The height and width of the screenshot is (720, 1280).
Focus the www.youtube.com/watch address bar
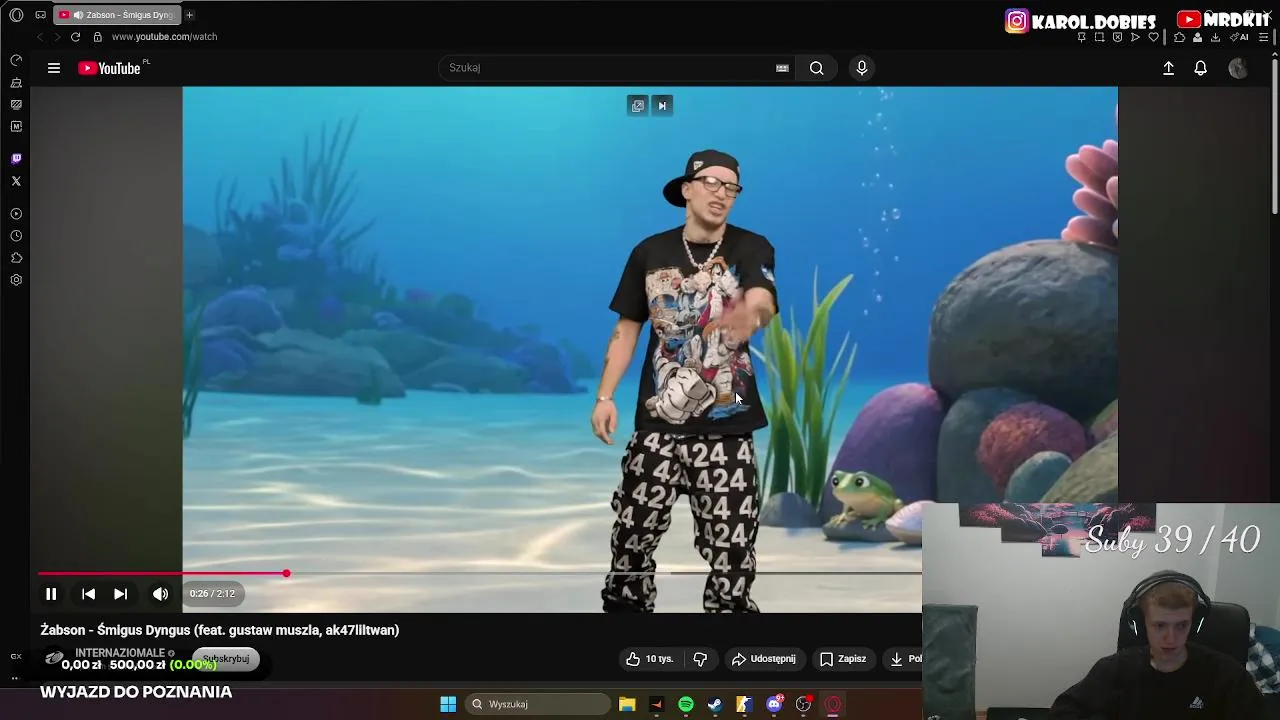[164, 37]
